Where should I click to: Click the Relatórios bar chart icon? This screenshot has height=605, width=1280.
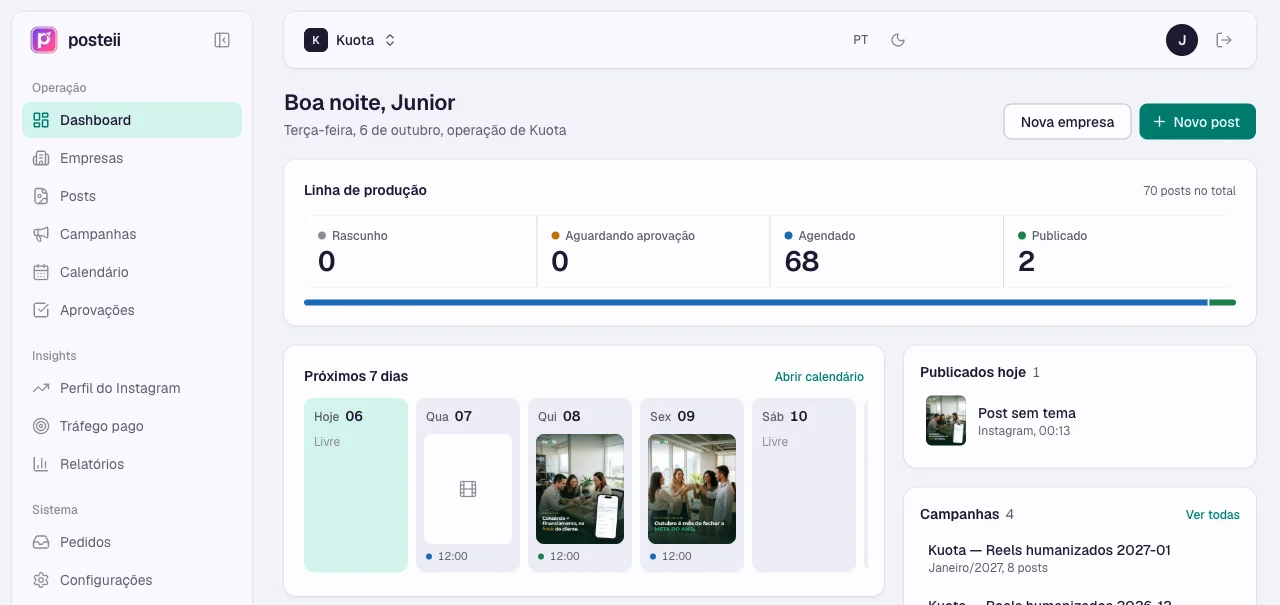41,464
